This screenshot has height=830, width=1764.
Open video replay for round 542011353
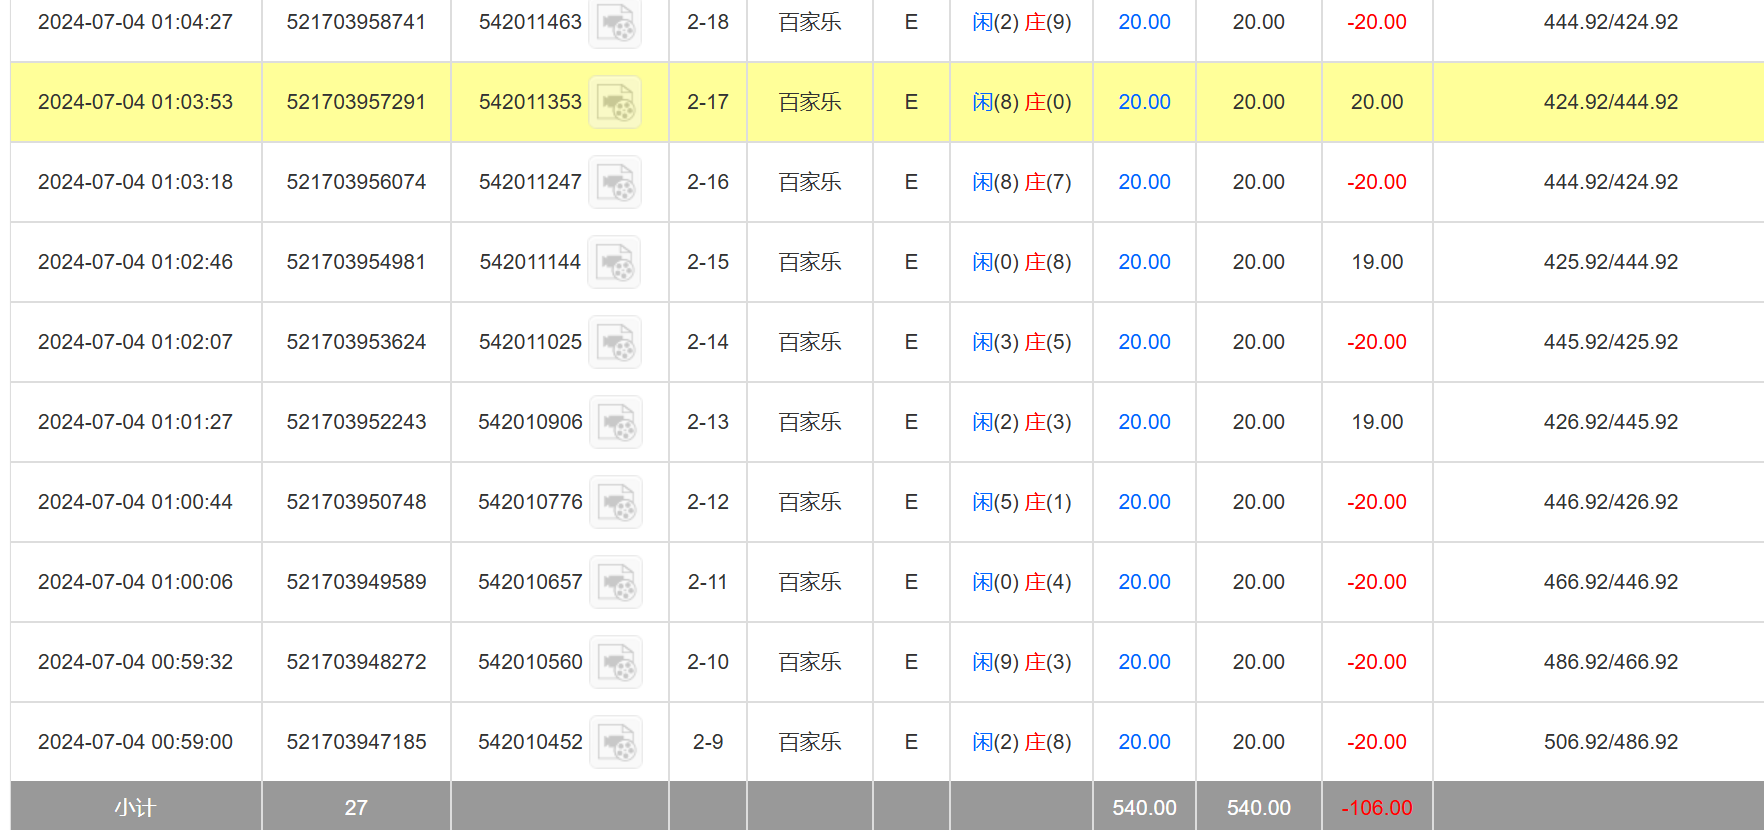(x=615, y=102)
